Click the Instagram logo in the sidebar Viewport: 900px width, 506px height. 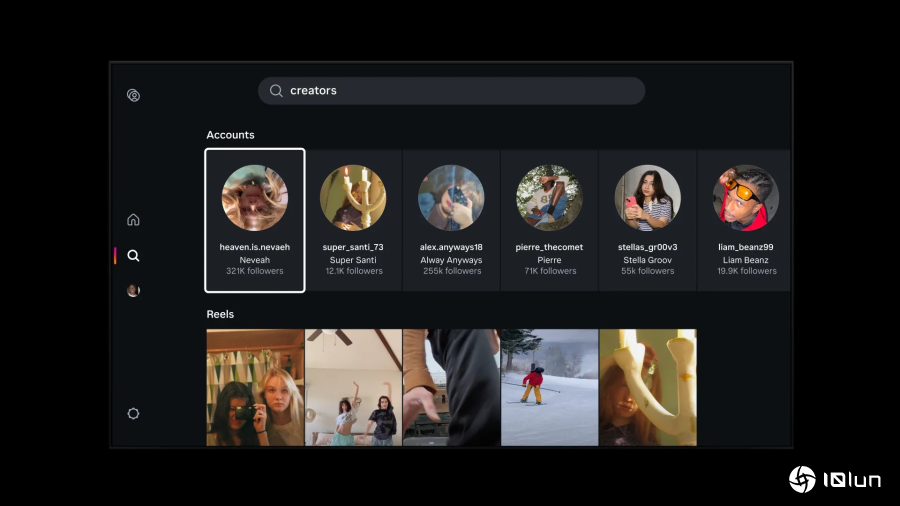click(x=133, y=96)
